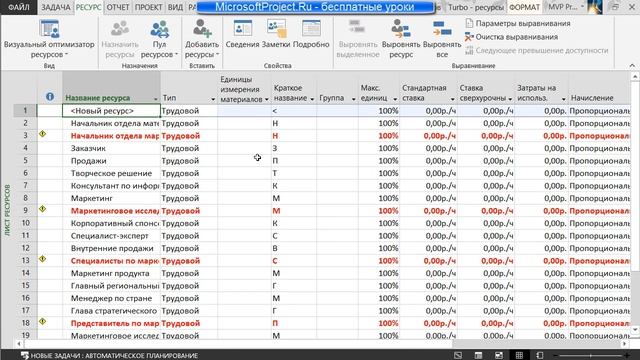
Task: Open resource Заметки
Action: (x=276, y=35)
